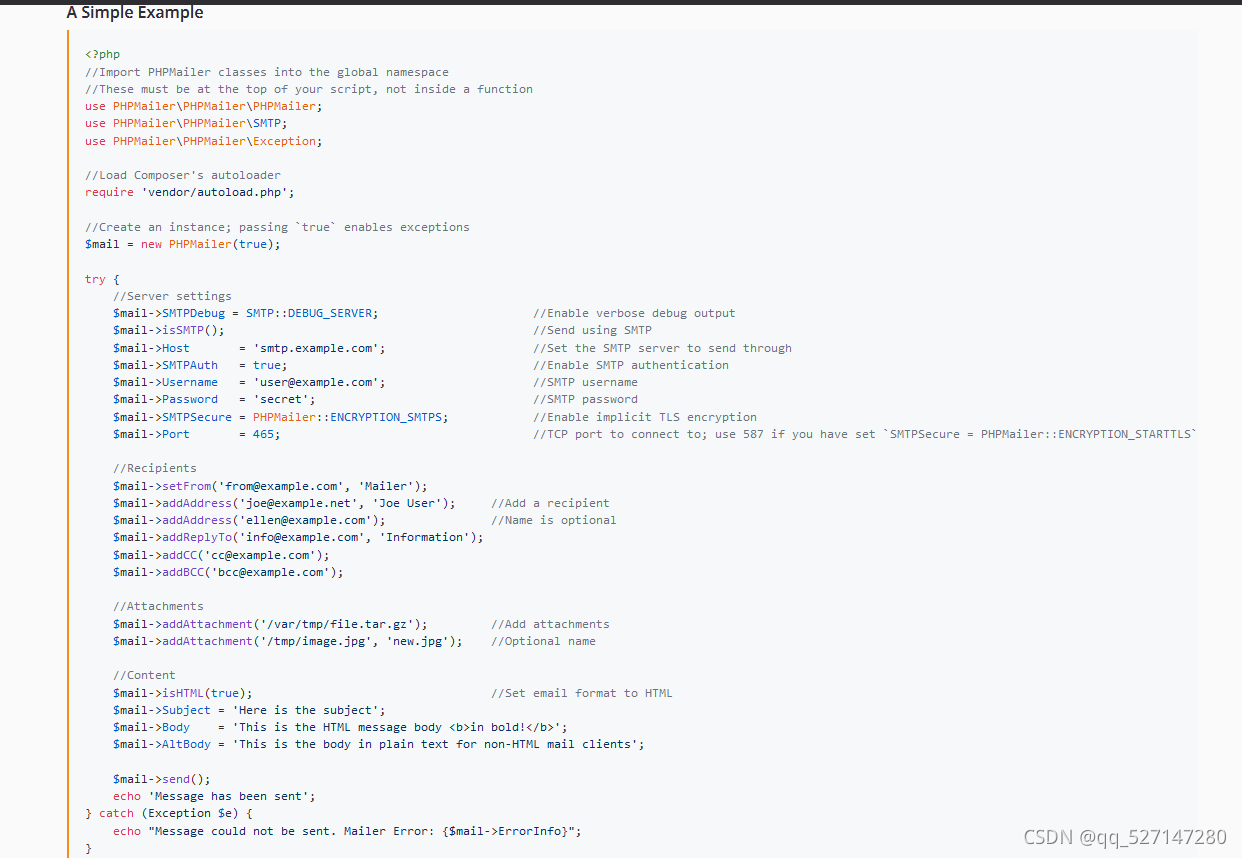Click the line '$mail = new PHPMailer(true);'
Viewport: 1242px width, 858px height.
tap(183, 244)
